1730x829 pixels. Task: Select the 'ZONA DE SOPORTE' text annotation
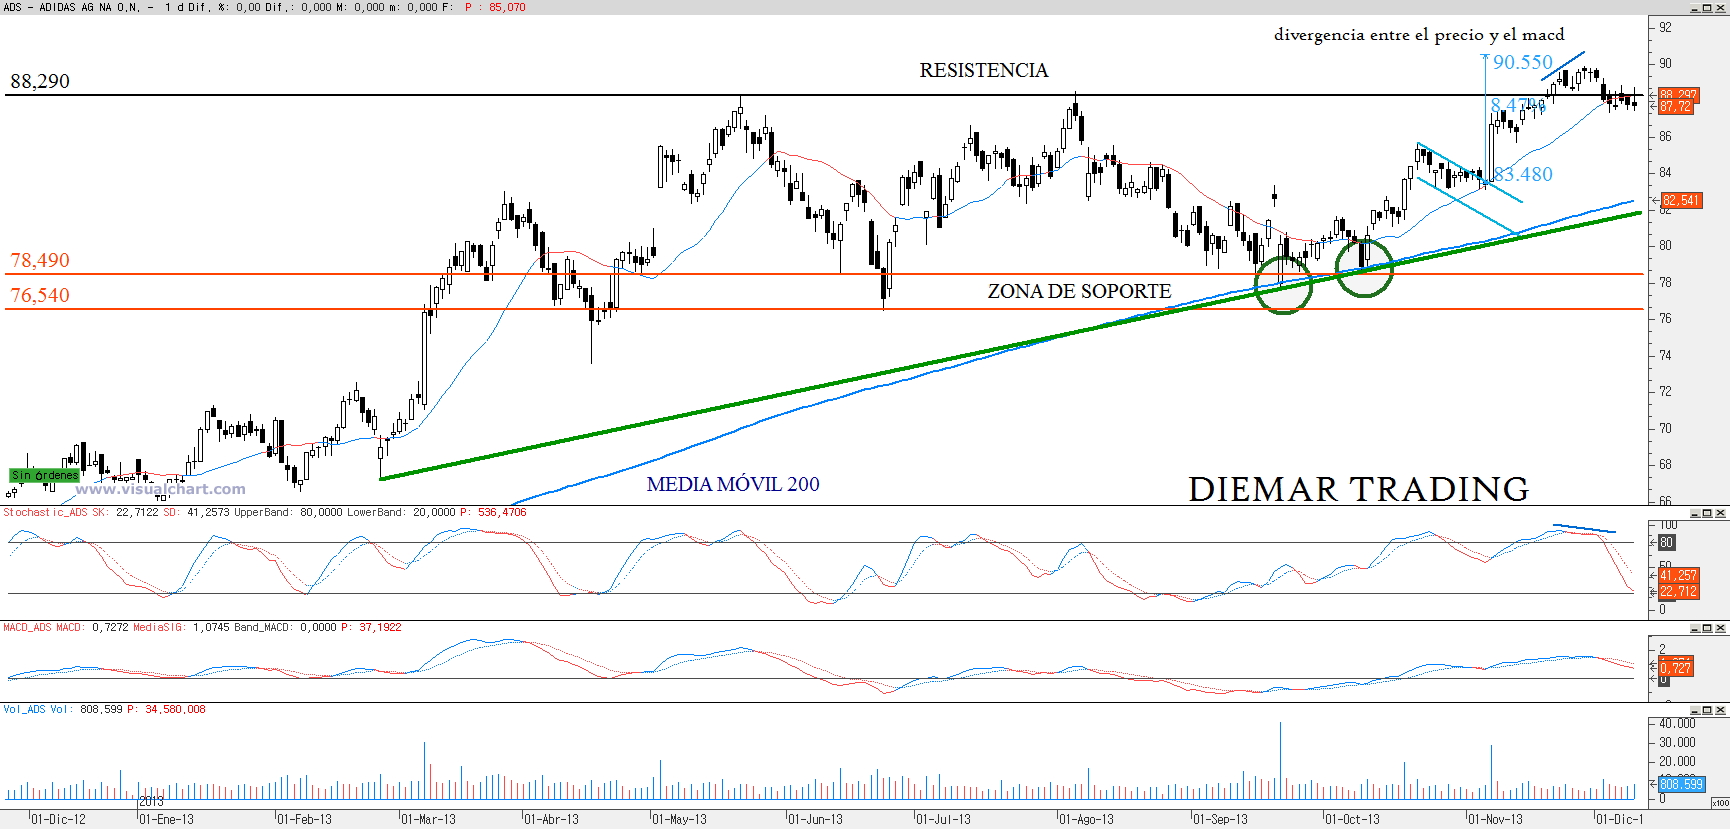pyautogui.click(x=1079, y=291)
